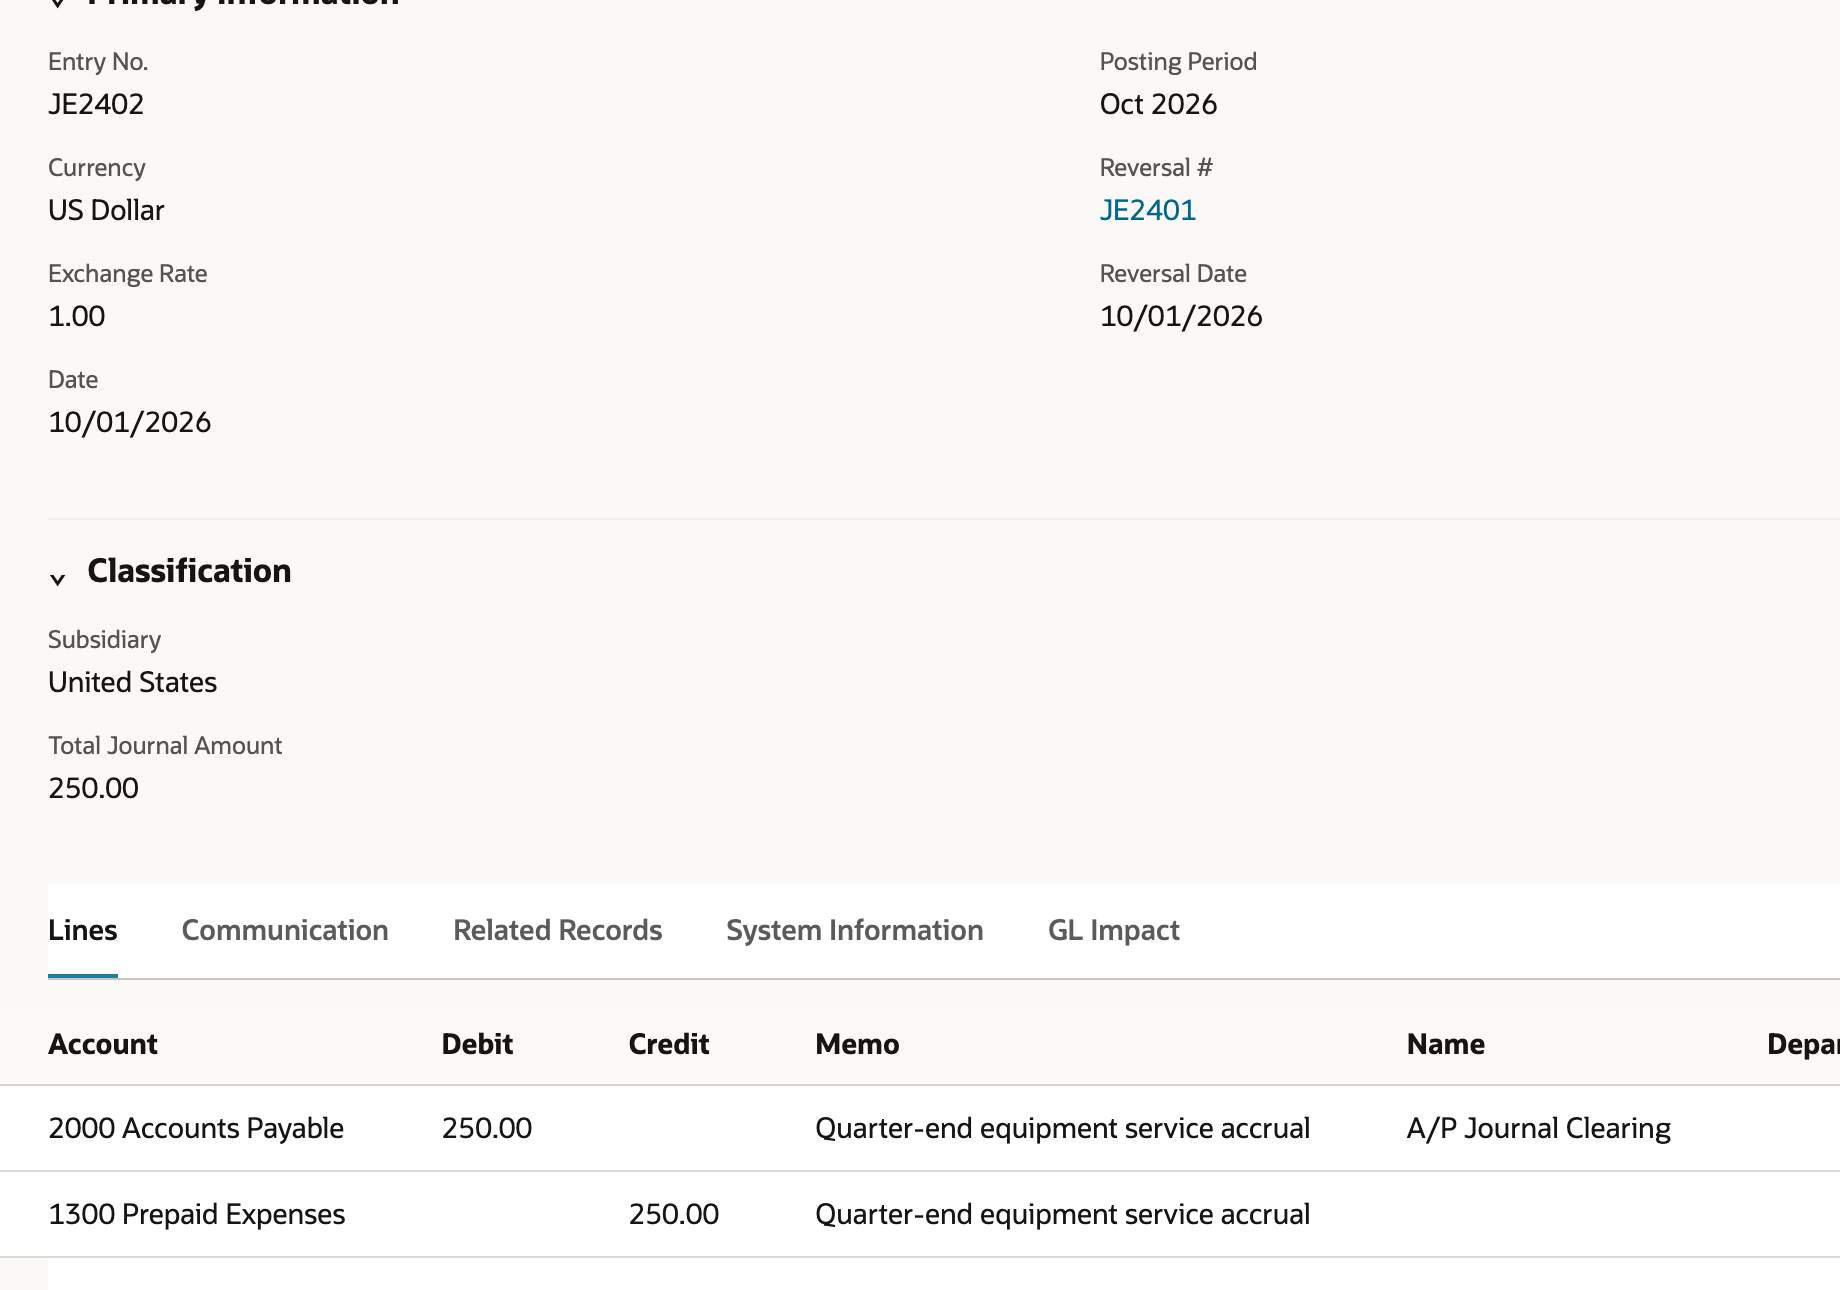The height and width of the screenshot is (1290, 1840).
Task: Open the Communication tab
Action: coord(285,930)
